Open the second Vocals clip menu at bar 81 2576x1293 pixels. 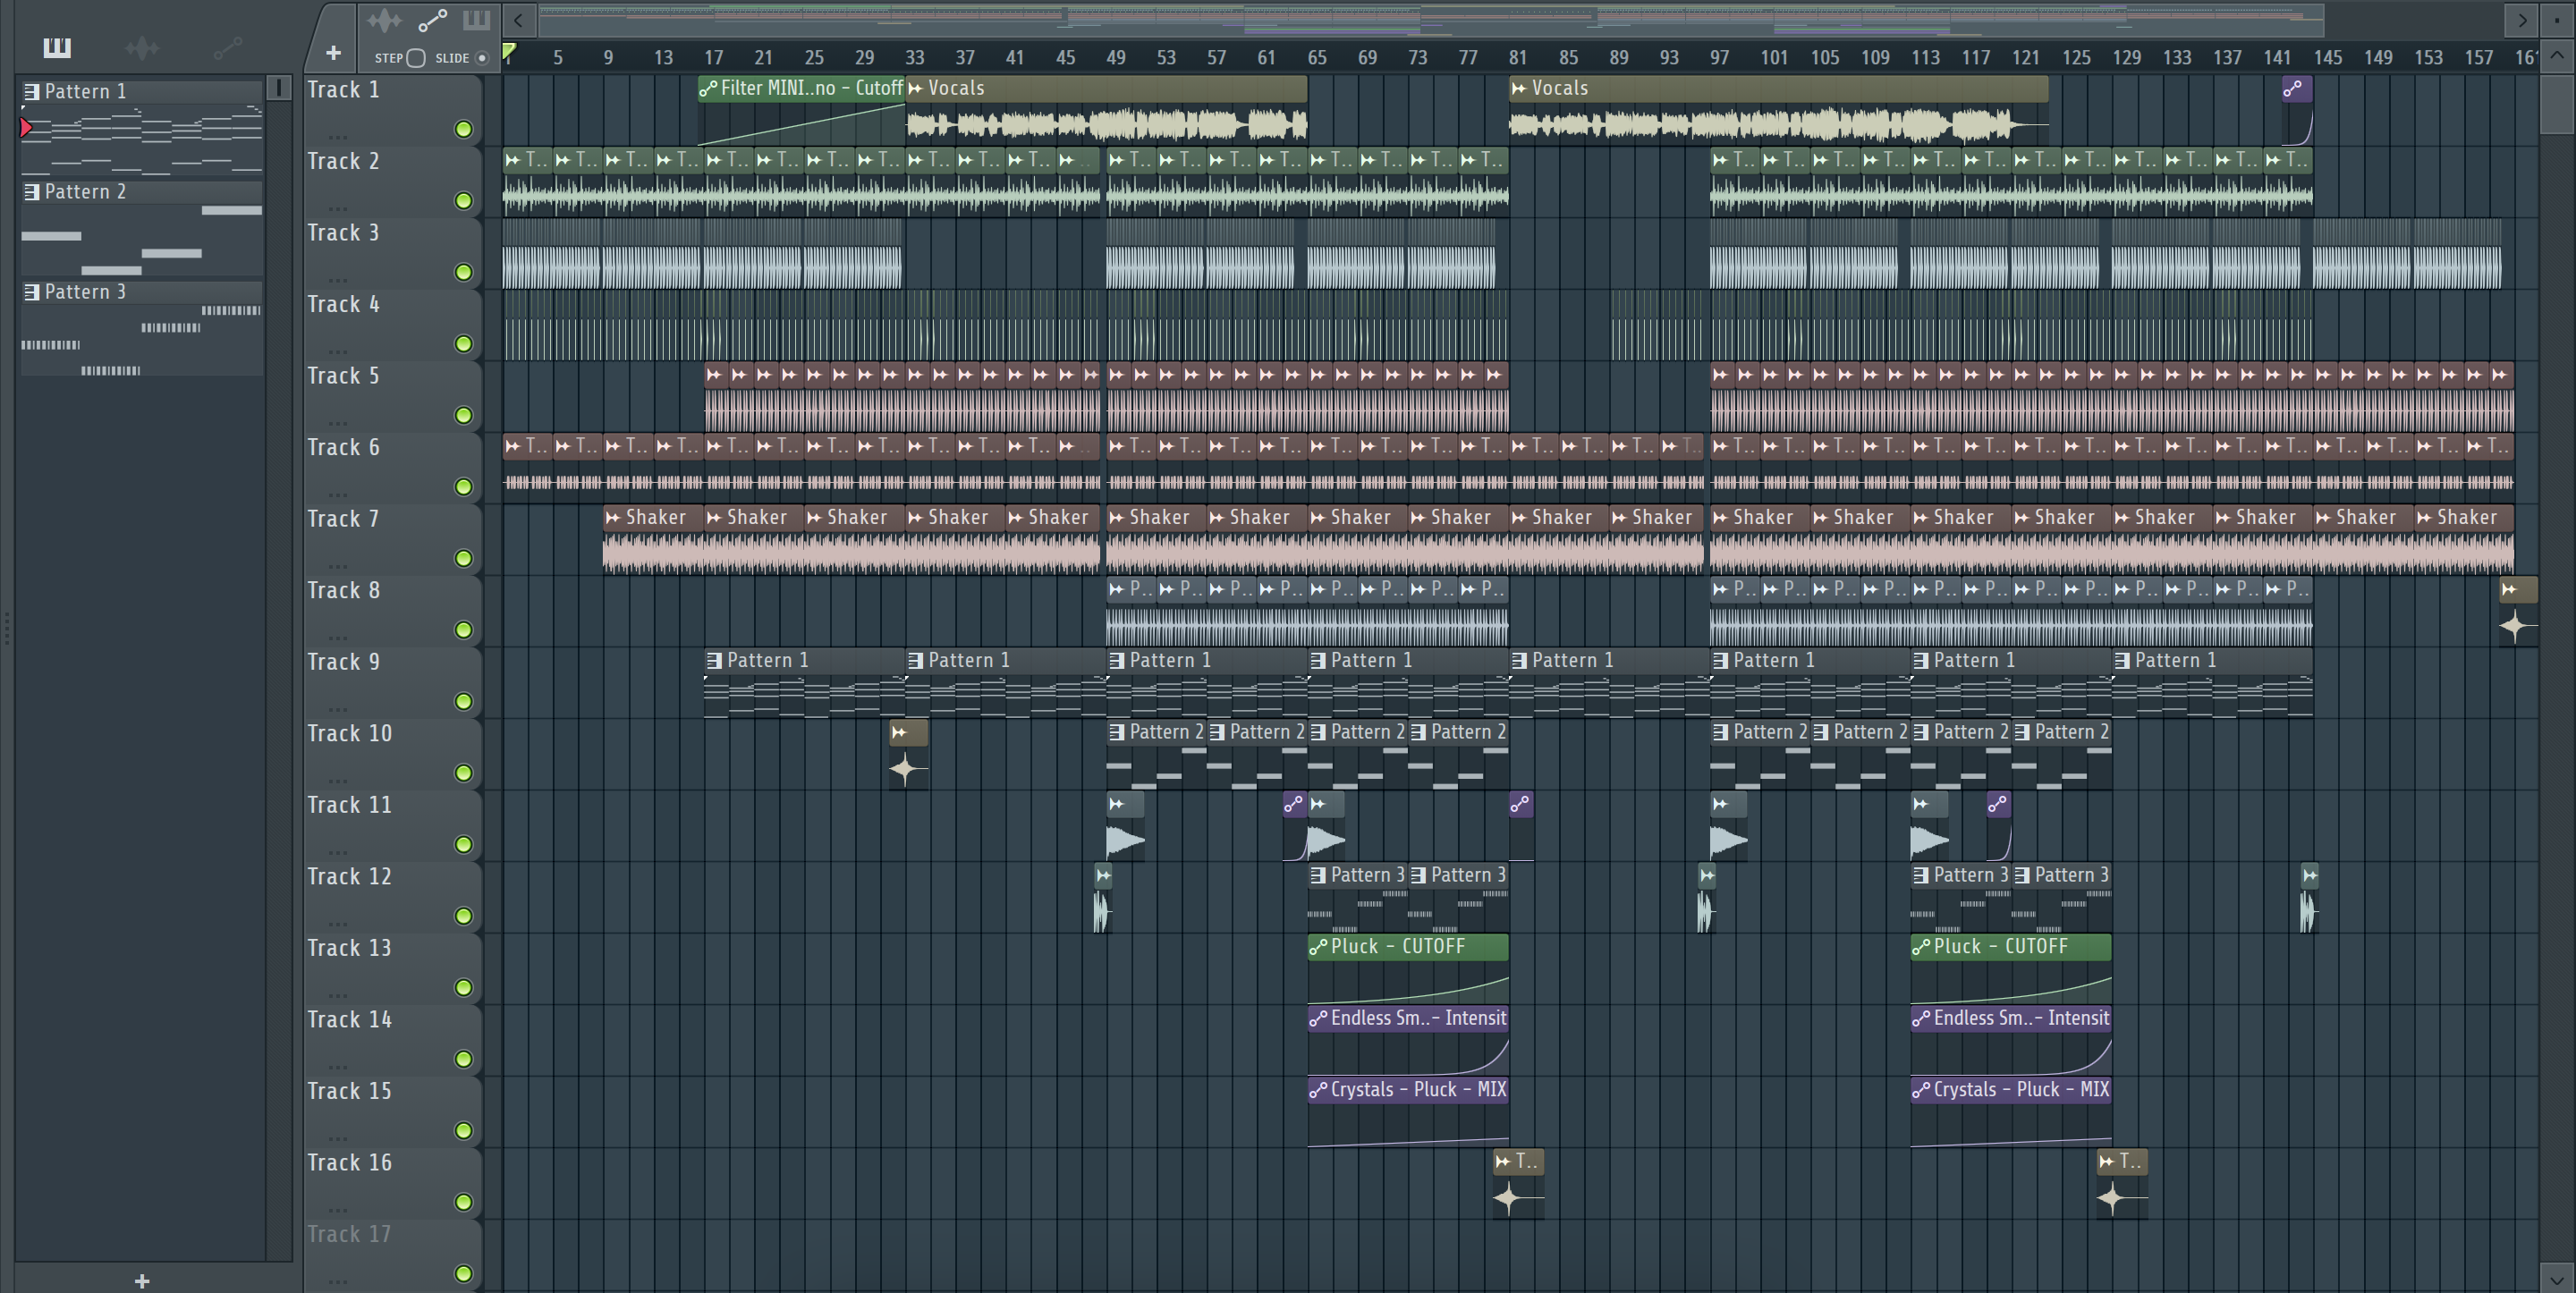1519,88
